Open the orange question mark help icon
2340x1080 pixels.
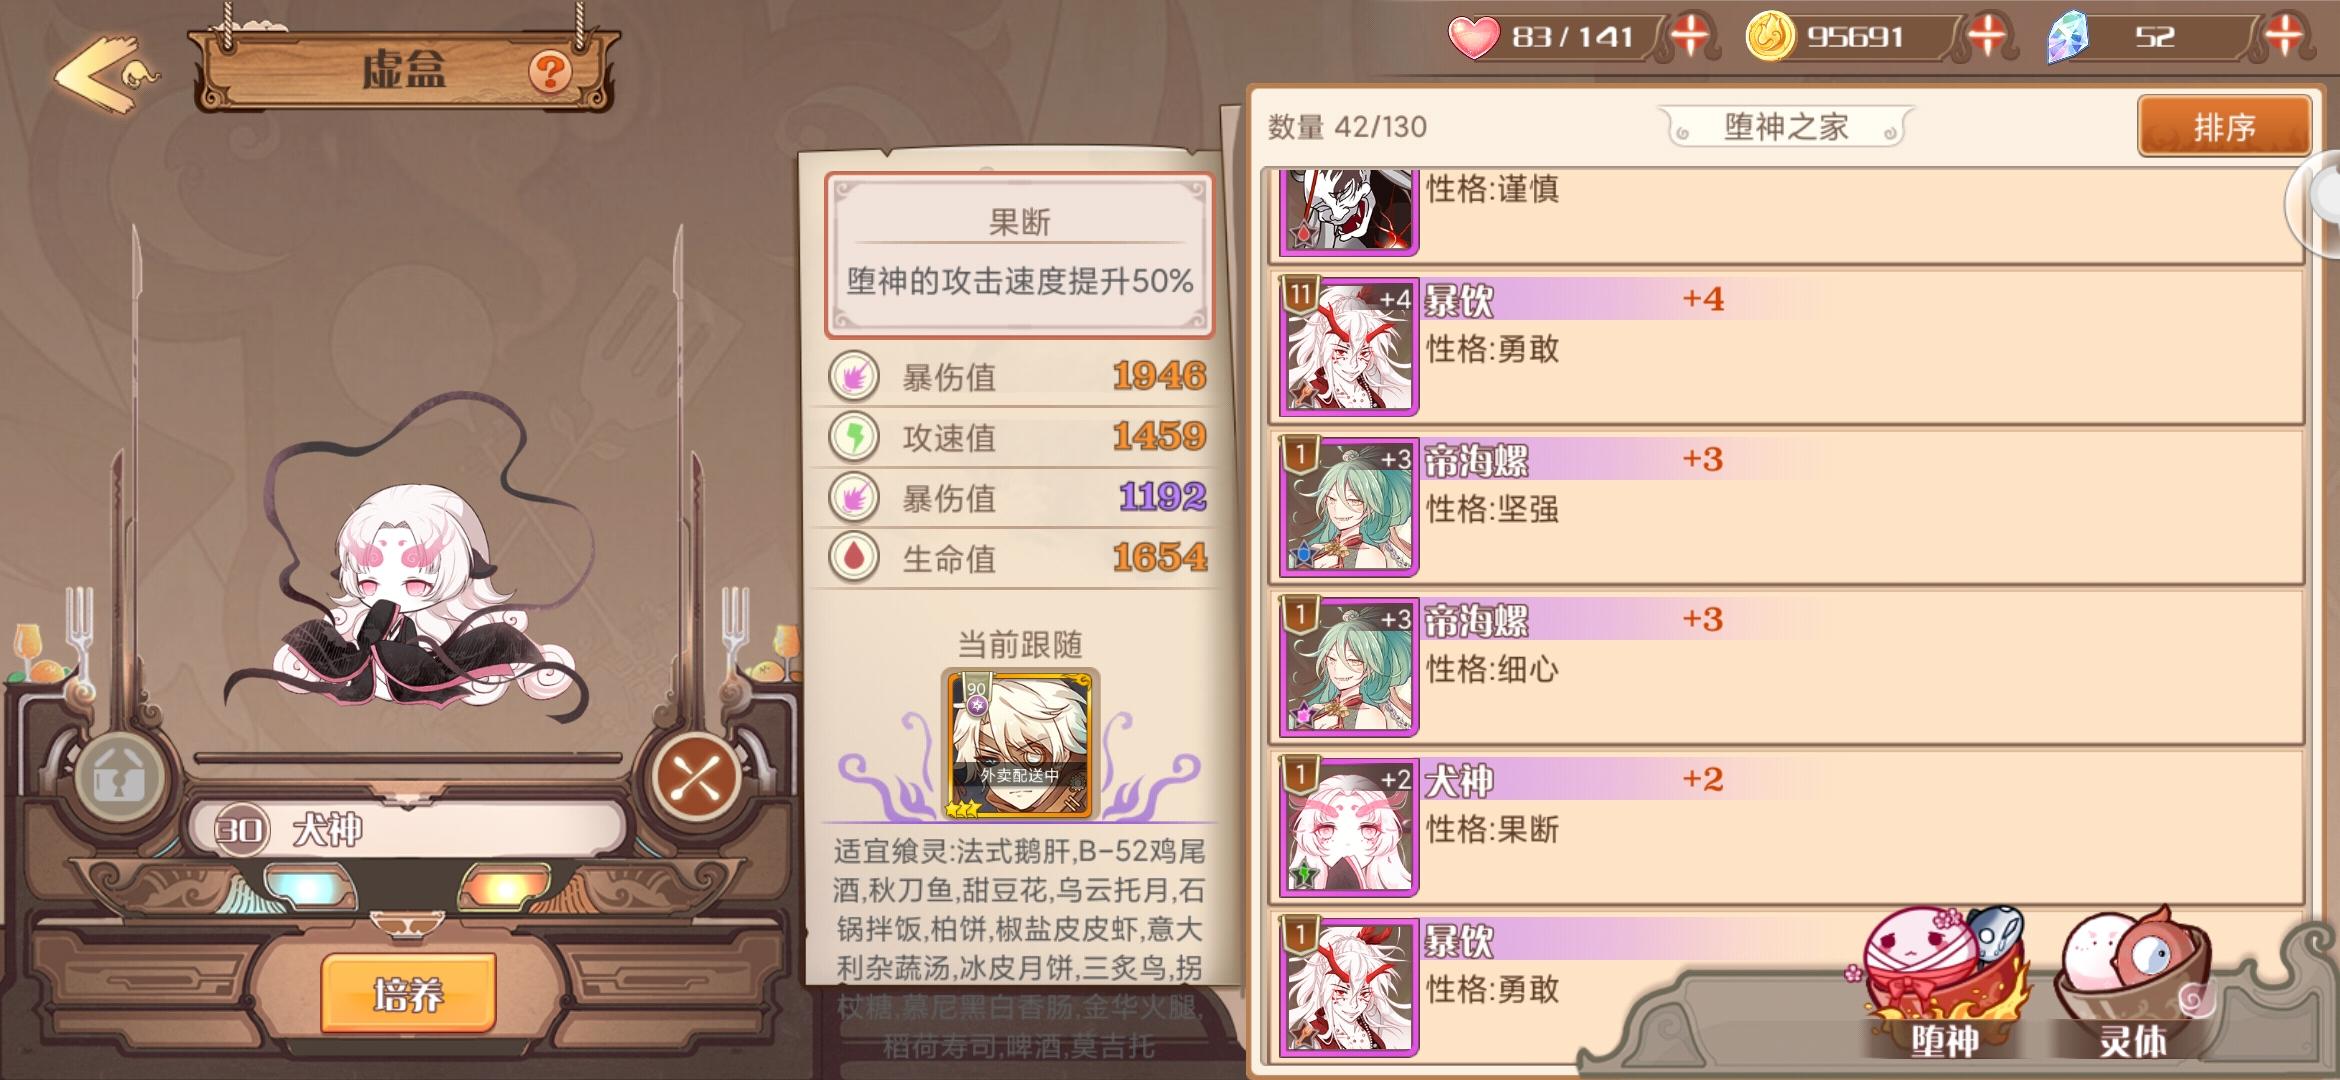click(x=550, y=72)
